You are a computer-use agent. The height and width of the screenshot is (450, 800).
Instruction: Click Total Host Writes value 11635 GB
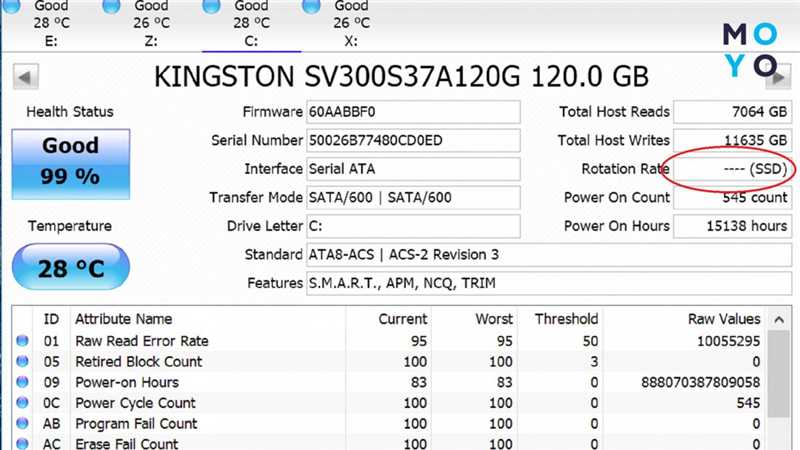733,140
